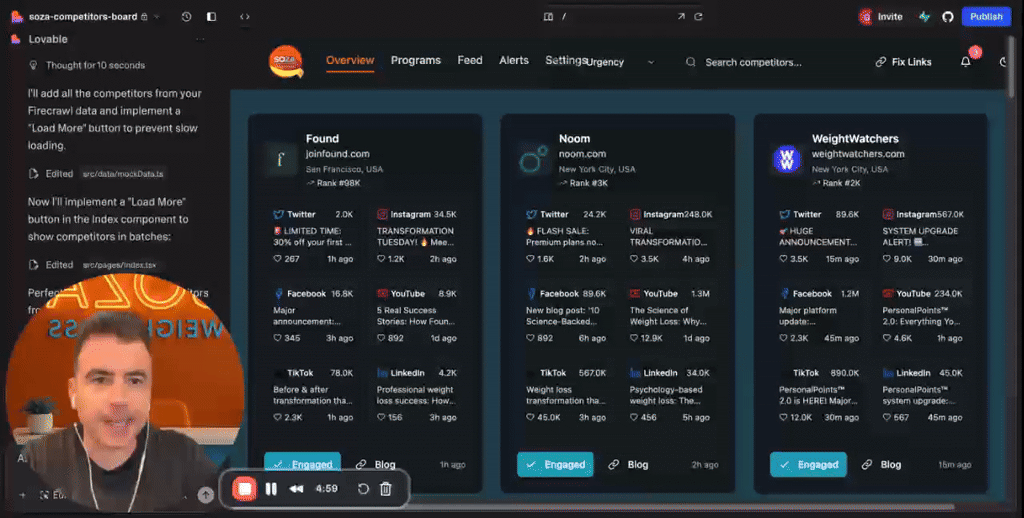Open the Settings tab
Viewport: 1024px width, 518px height.
tap(566, 60)
